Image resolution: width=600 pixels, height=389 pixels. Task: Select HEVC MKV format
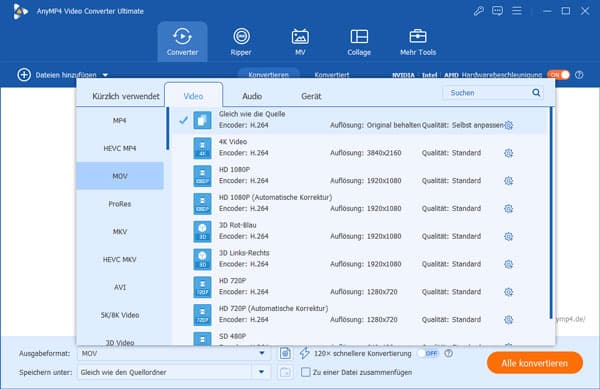(120, 259)
